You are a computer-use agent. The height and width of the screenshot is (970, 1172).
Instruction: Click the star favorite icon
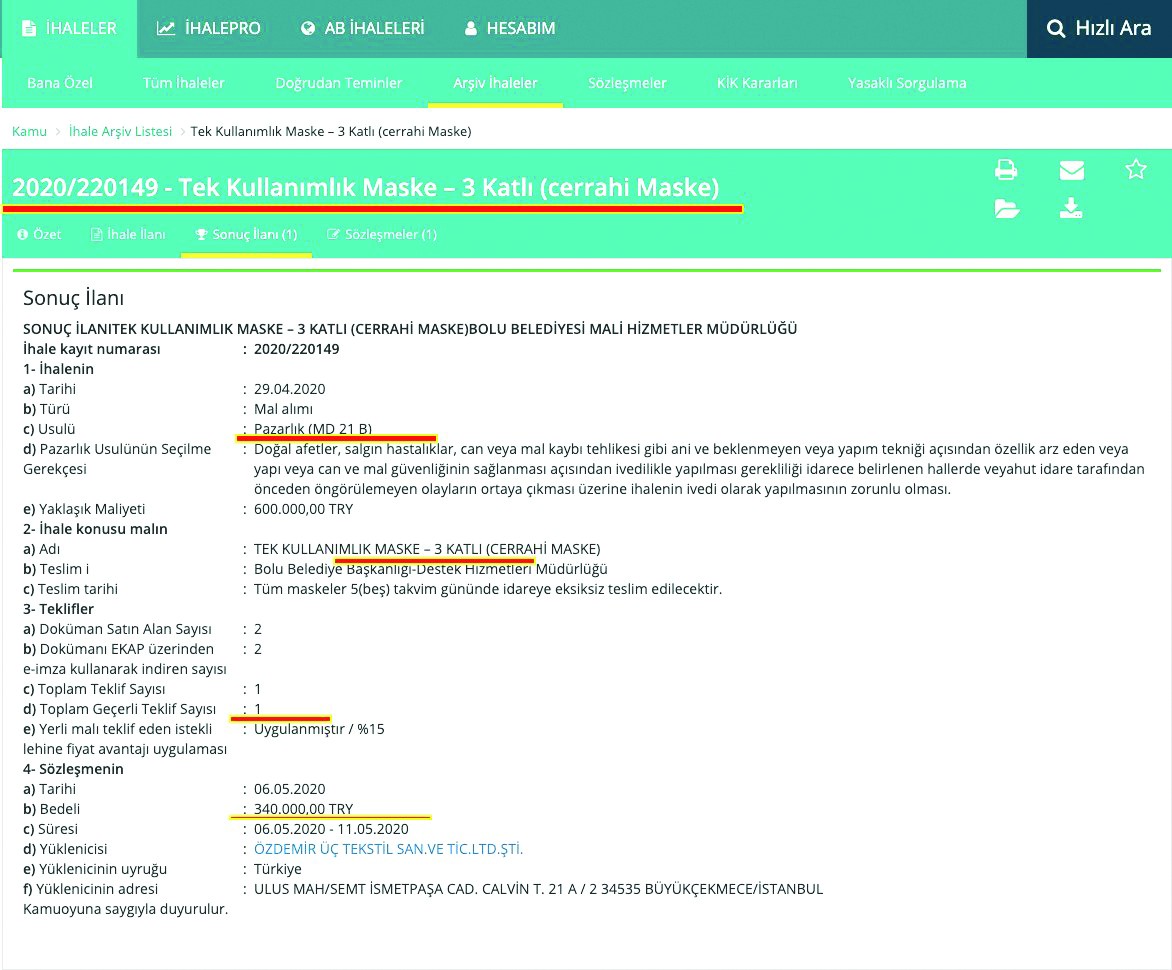click(x=1136, y=170)
